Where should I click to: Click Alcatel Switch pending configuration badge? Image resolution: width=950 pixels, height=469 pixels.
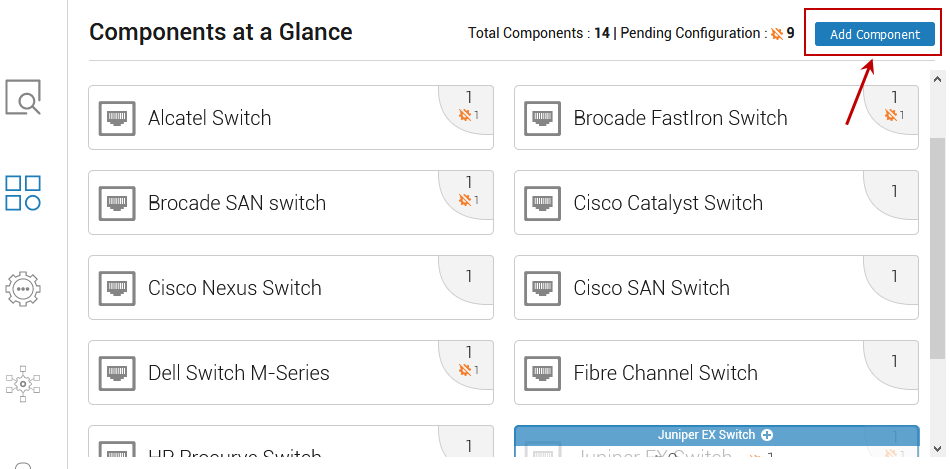pyautogui.click(x=469, y=115)
